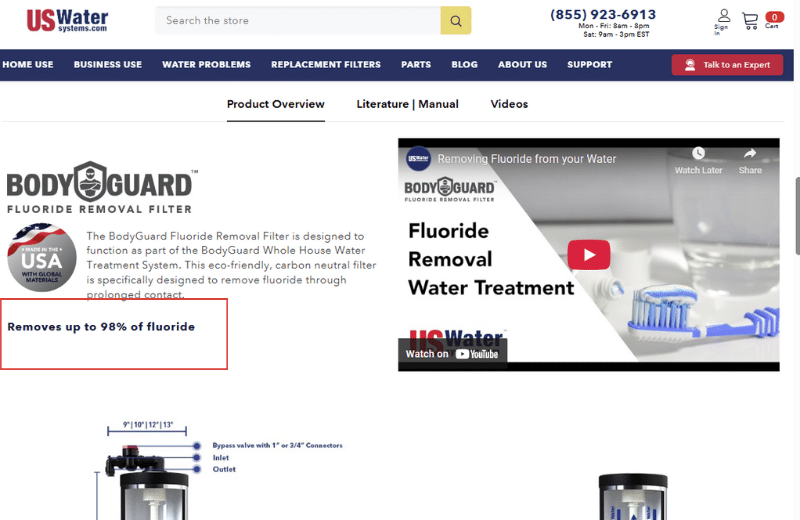Play the YouTube fluoride video

pos(588,254)
